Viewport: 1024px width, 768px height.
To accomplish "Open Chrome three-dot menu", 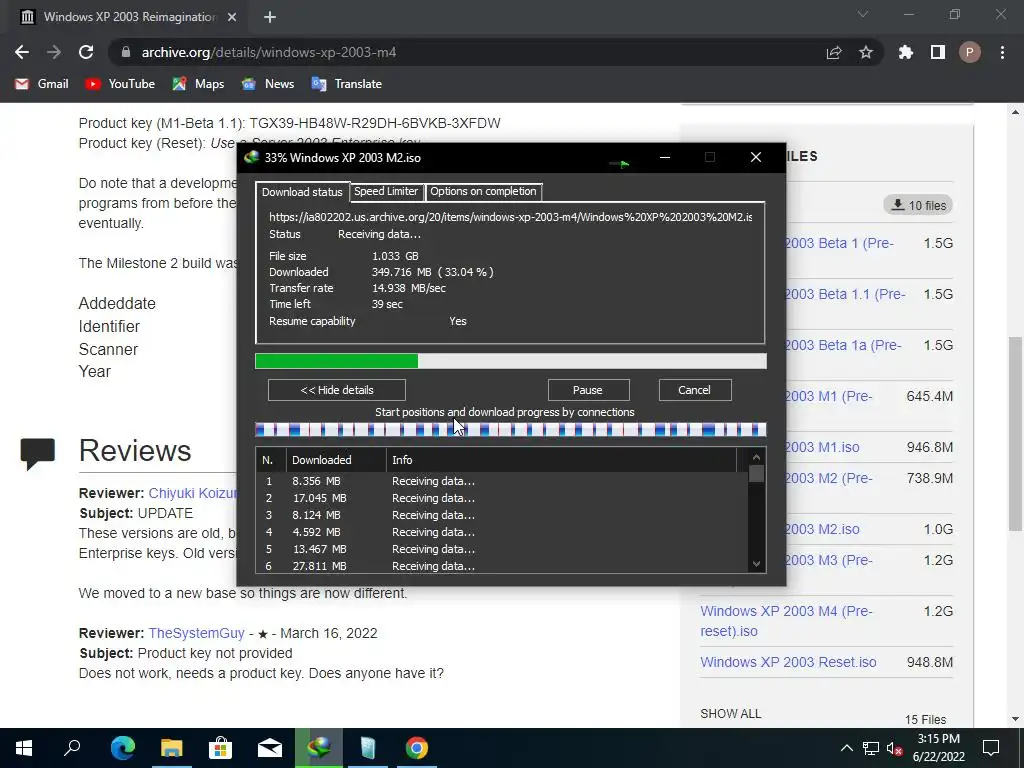I will [1002, 52].
